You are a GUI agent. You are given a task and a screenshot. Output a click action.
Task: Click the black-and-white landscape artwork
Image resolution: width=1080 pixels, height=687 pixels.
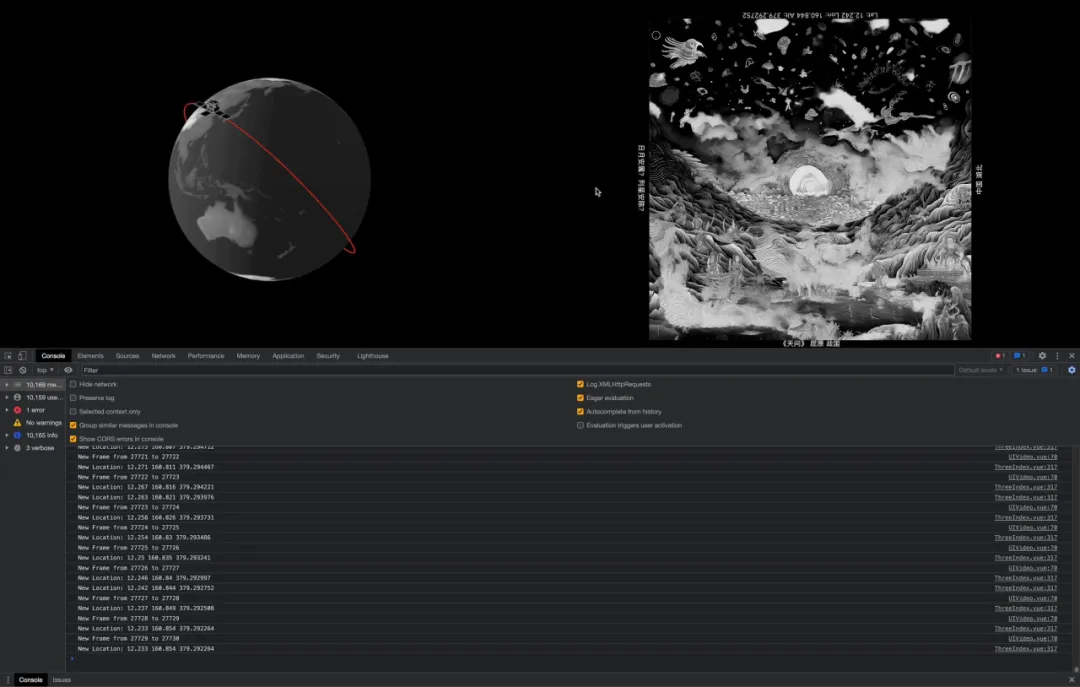pos(810,179)
